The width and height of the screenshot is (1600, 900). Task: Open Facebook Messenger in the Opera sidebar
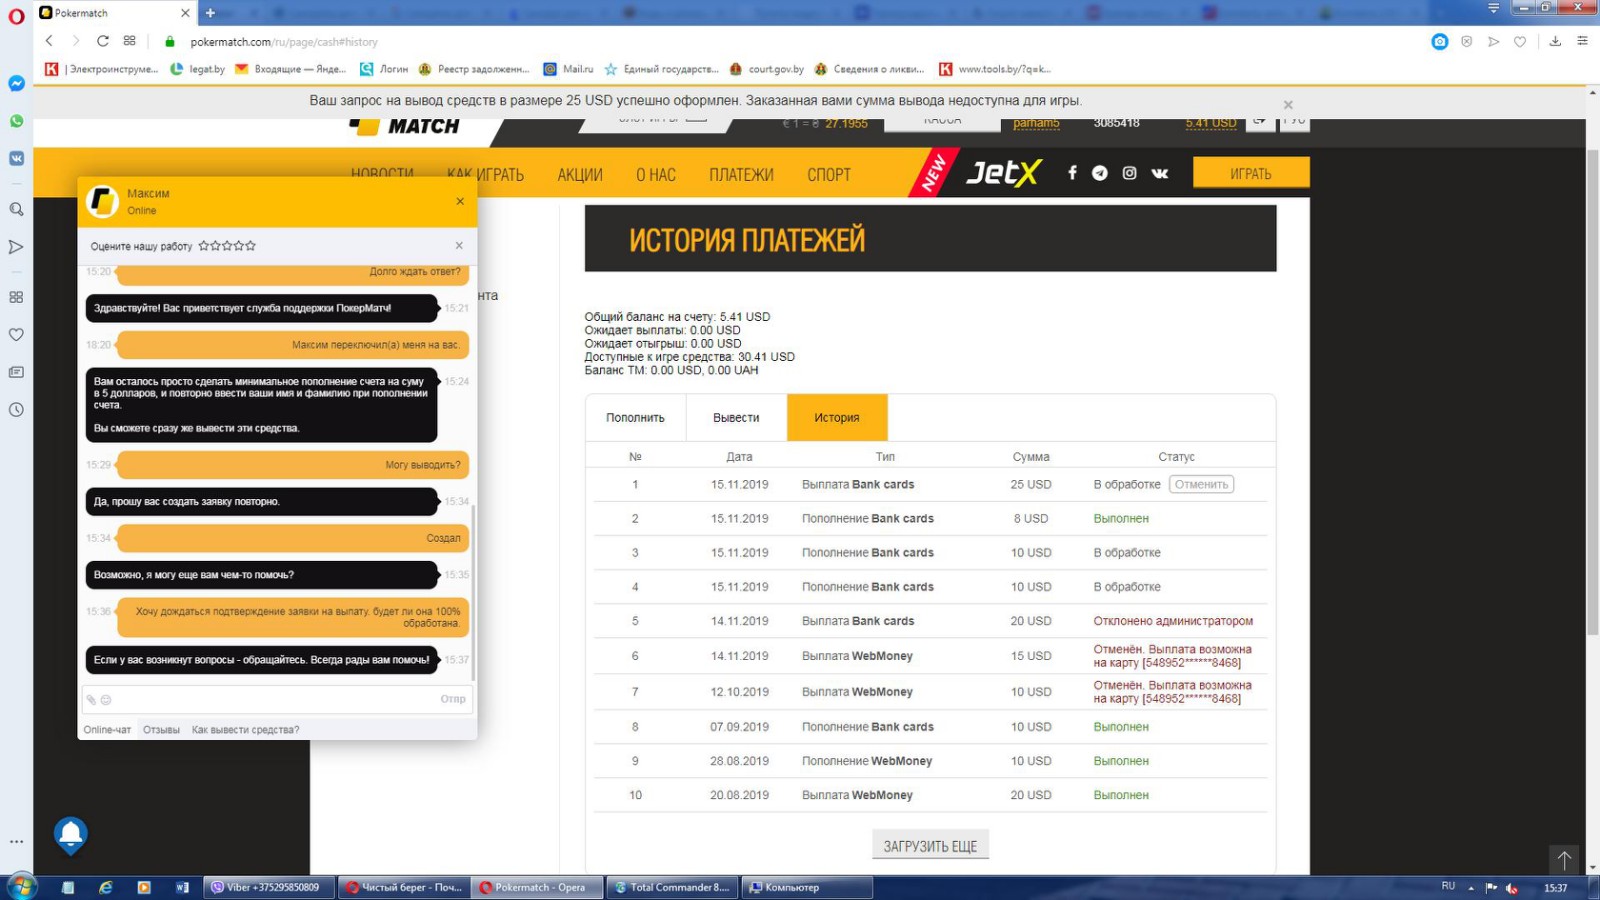pyautogui.click(x=16, y=83)
